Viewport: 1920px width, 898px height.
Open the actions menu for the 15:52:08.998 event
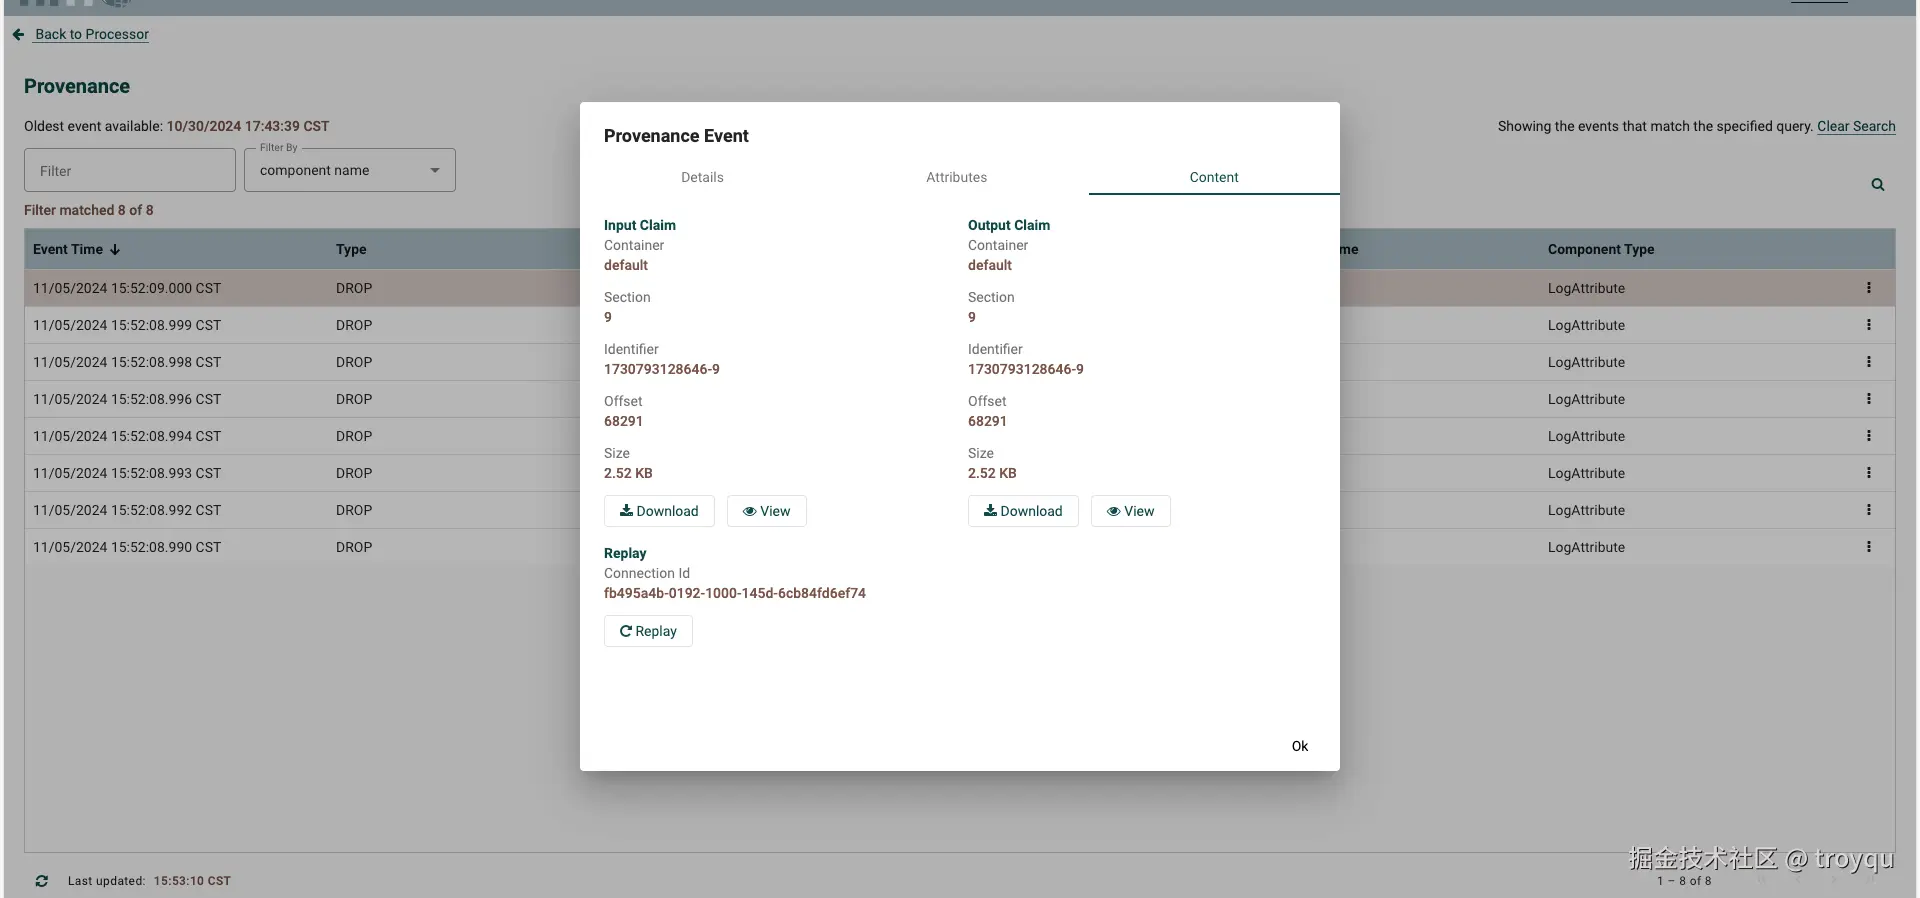pos(1868,362)
